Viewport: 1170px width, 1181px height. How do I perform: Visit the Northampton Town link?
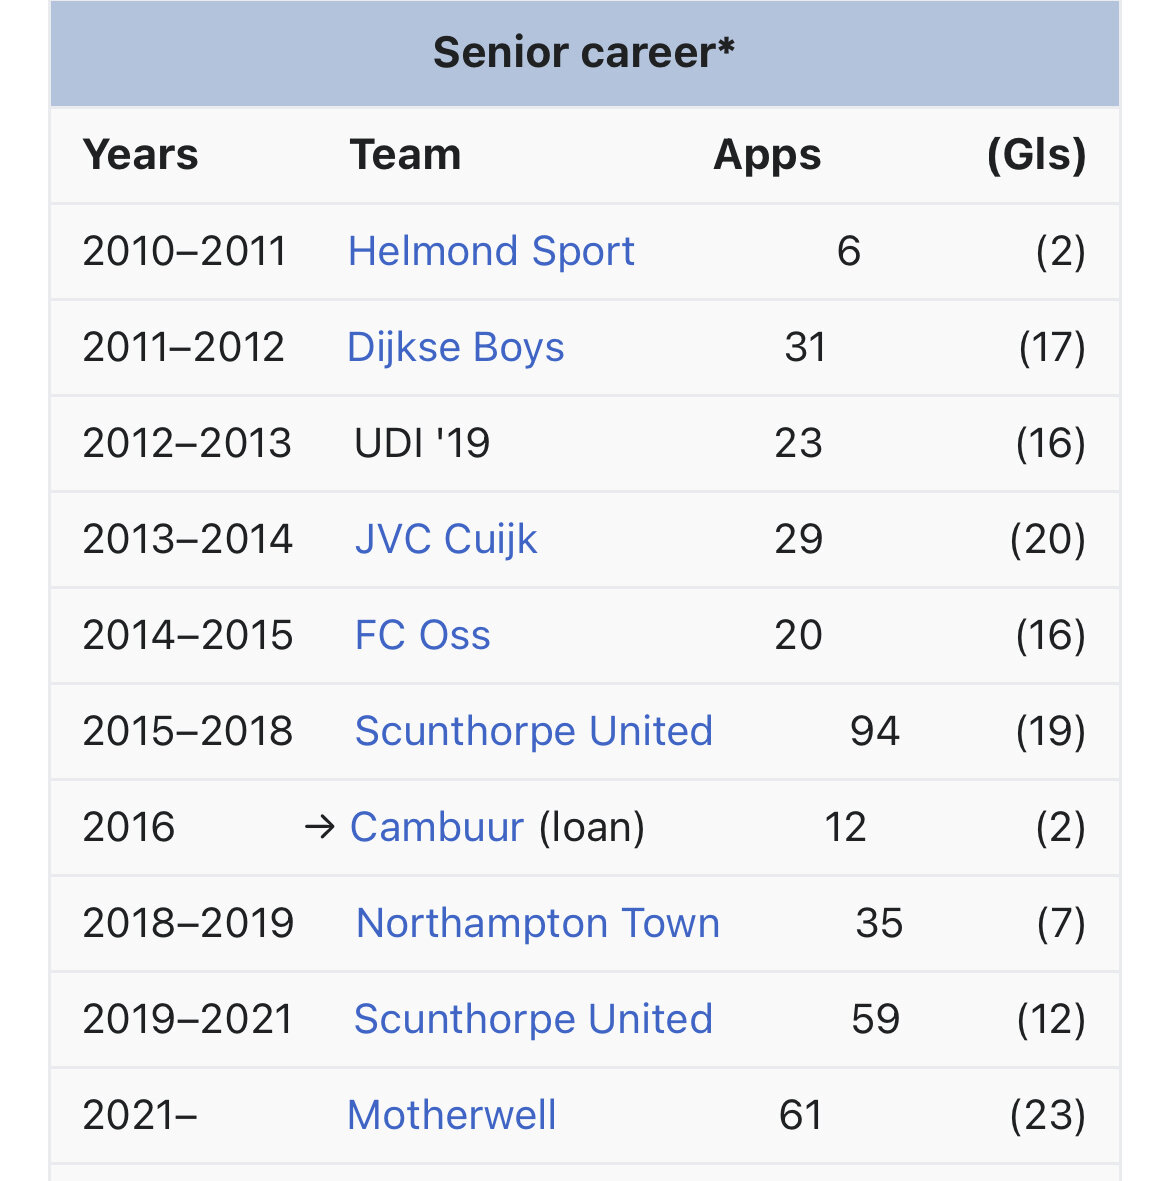coord(538,923)
